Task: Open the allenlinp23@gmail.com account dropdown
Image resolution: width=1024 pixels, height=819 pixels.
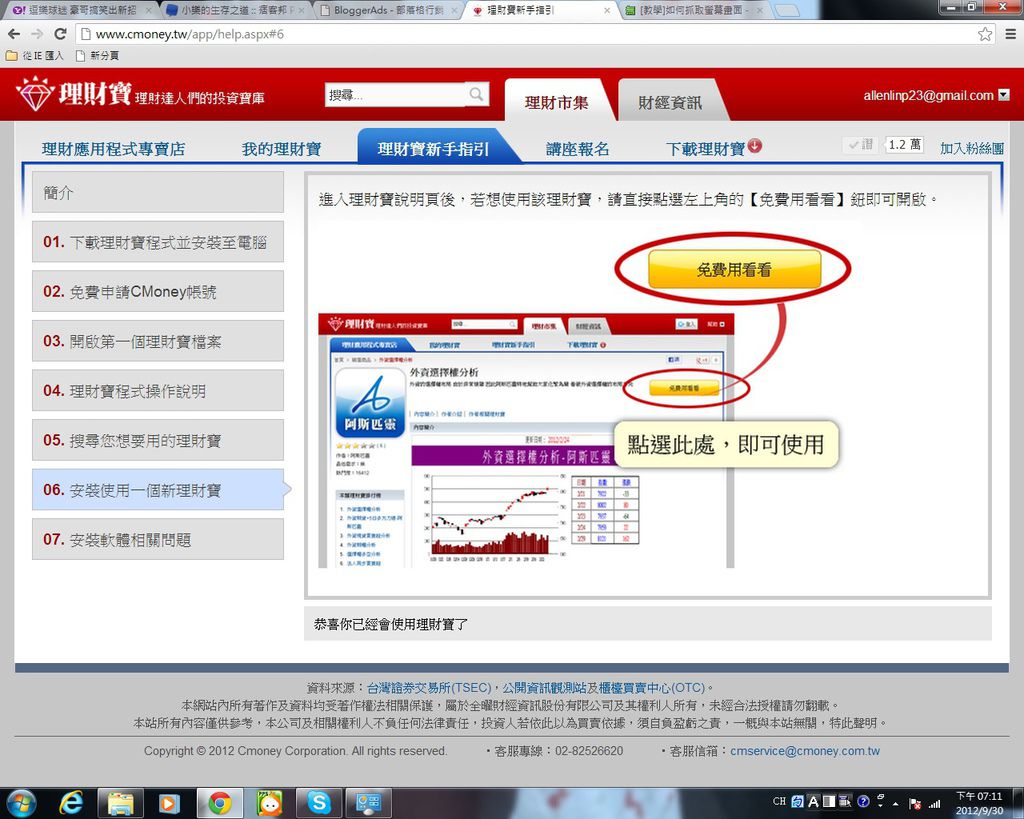Action: 1004,95
